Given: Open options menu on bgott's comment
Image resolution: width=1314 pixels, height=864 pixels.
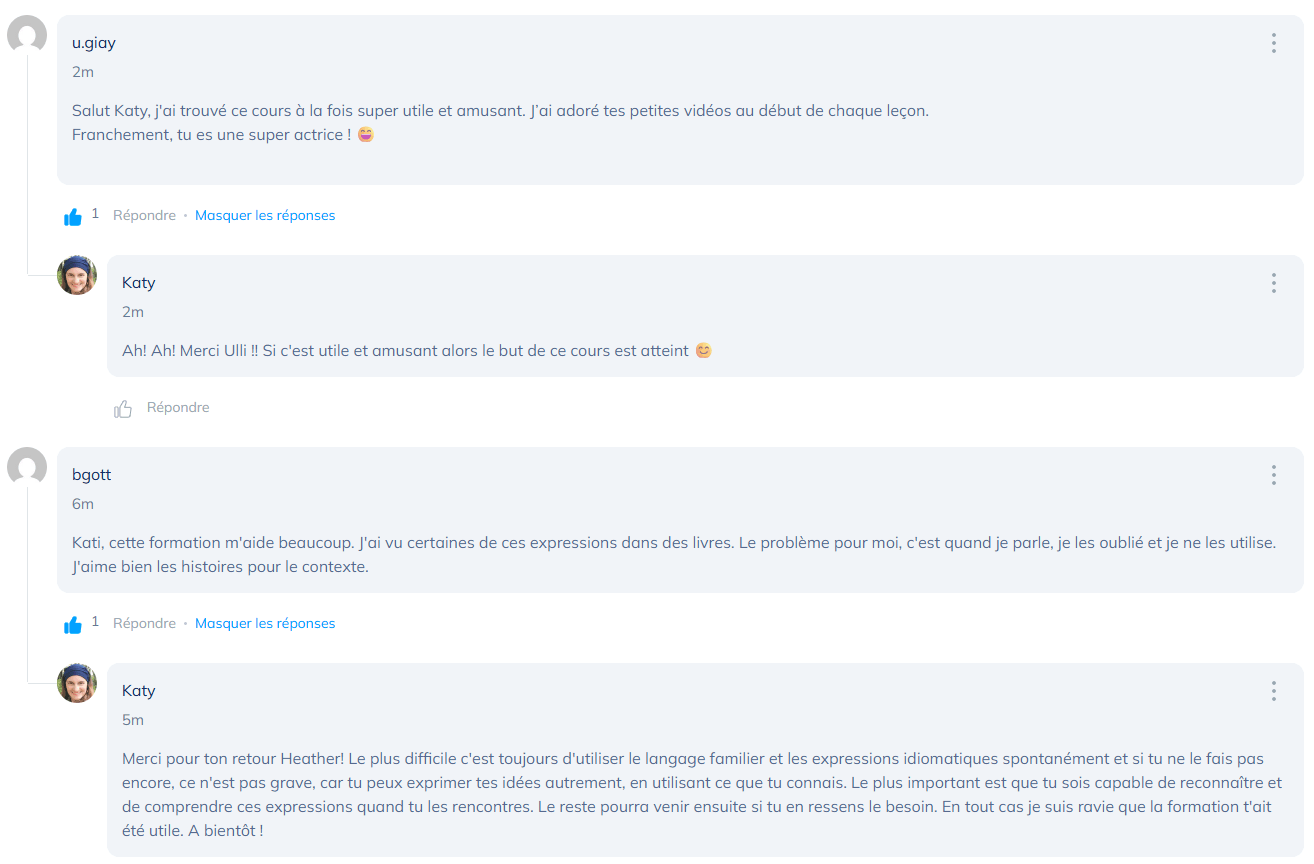Looking at the screenshot, I should (x=1273, y=475).
